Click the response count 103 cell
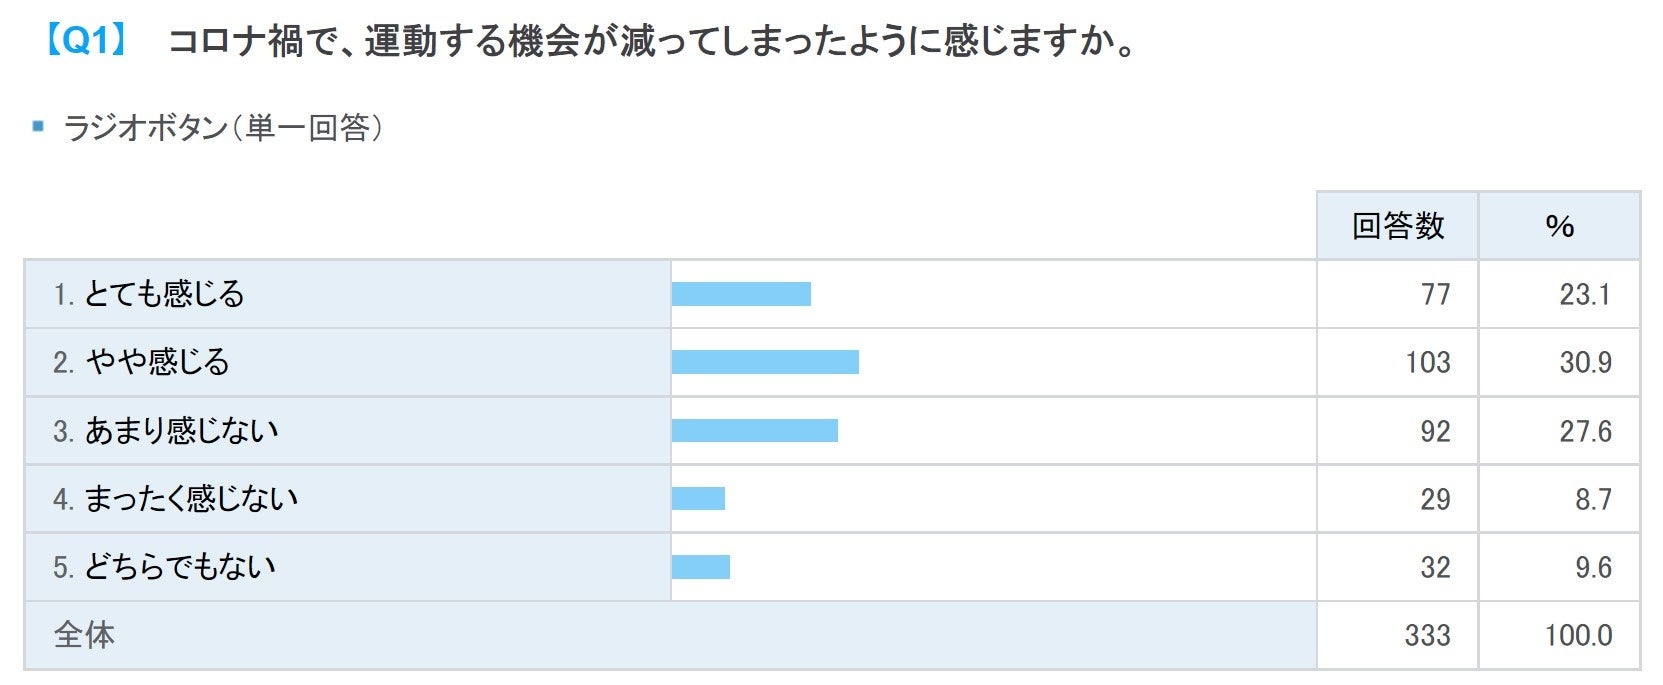 coord(1427,362)
